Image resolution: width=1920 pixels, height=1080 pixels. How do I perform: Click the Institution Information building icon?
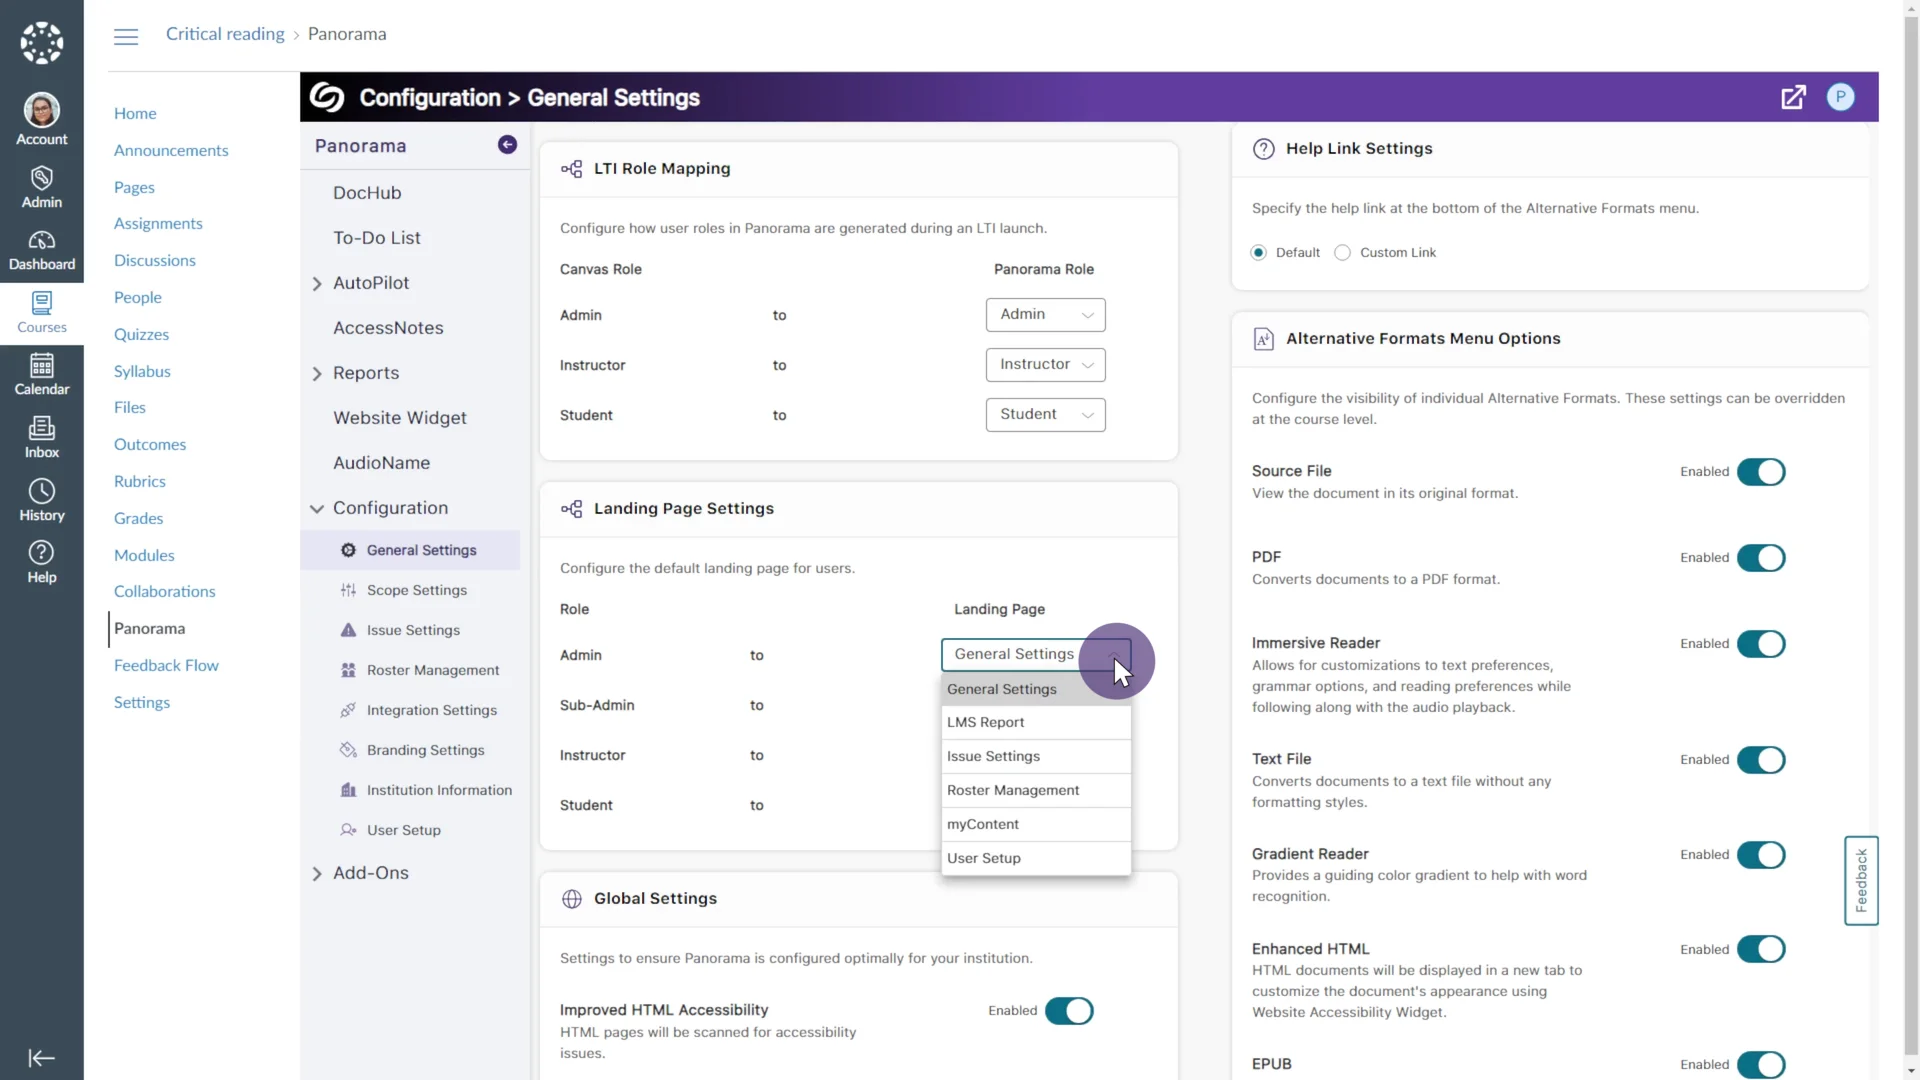click(348, 790)
